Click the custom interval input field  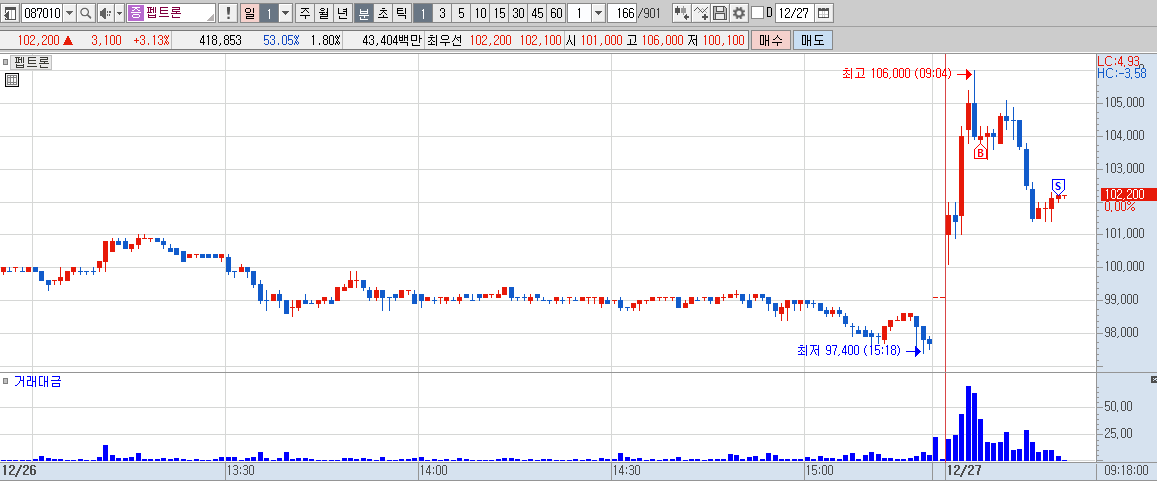[579, 13]
